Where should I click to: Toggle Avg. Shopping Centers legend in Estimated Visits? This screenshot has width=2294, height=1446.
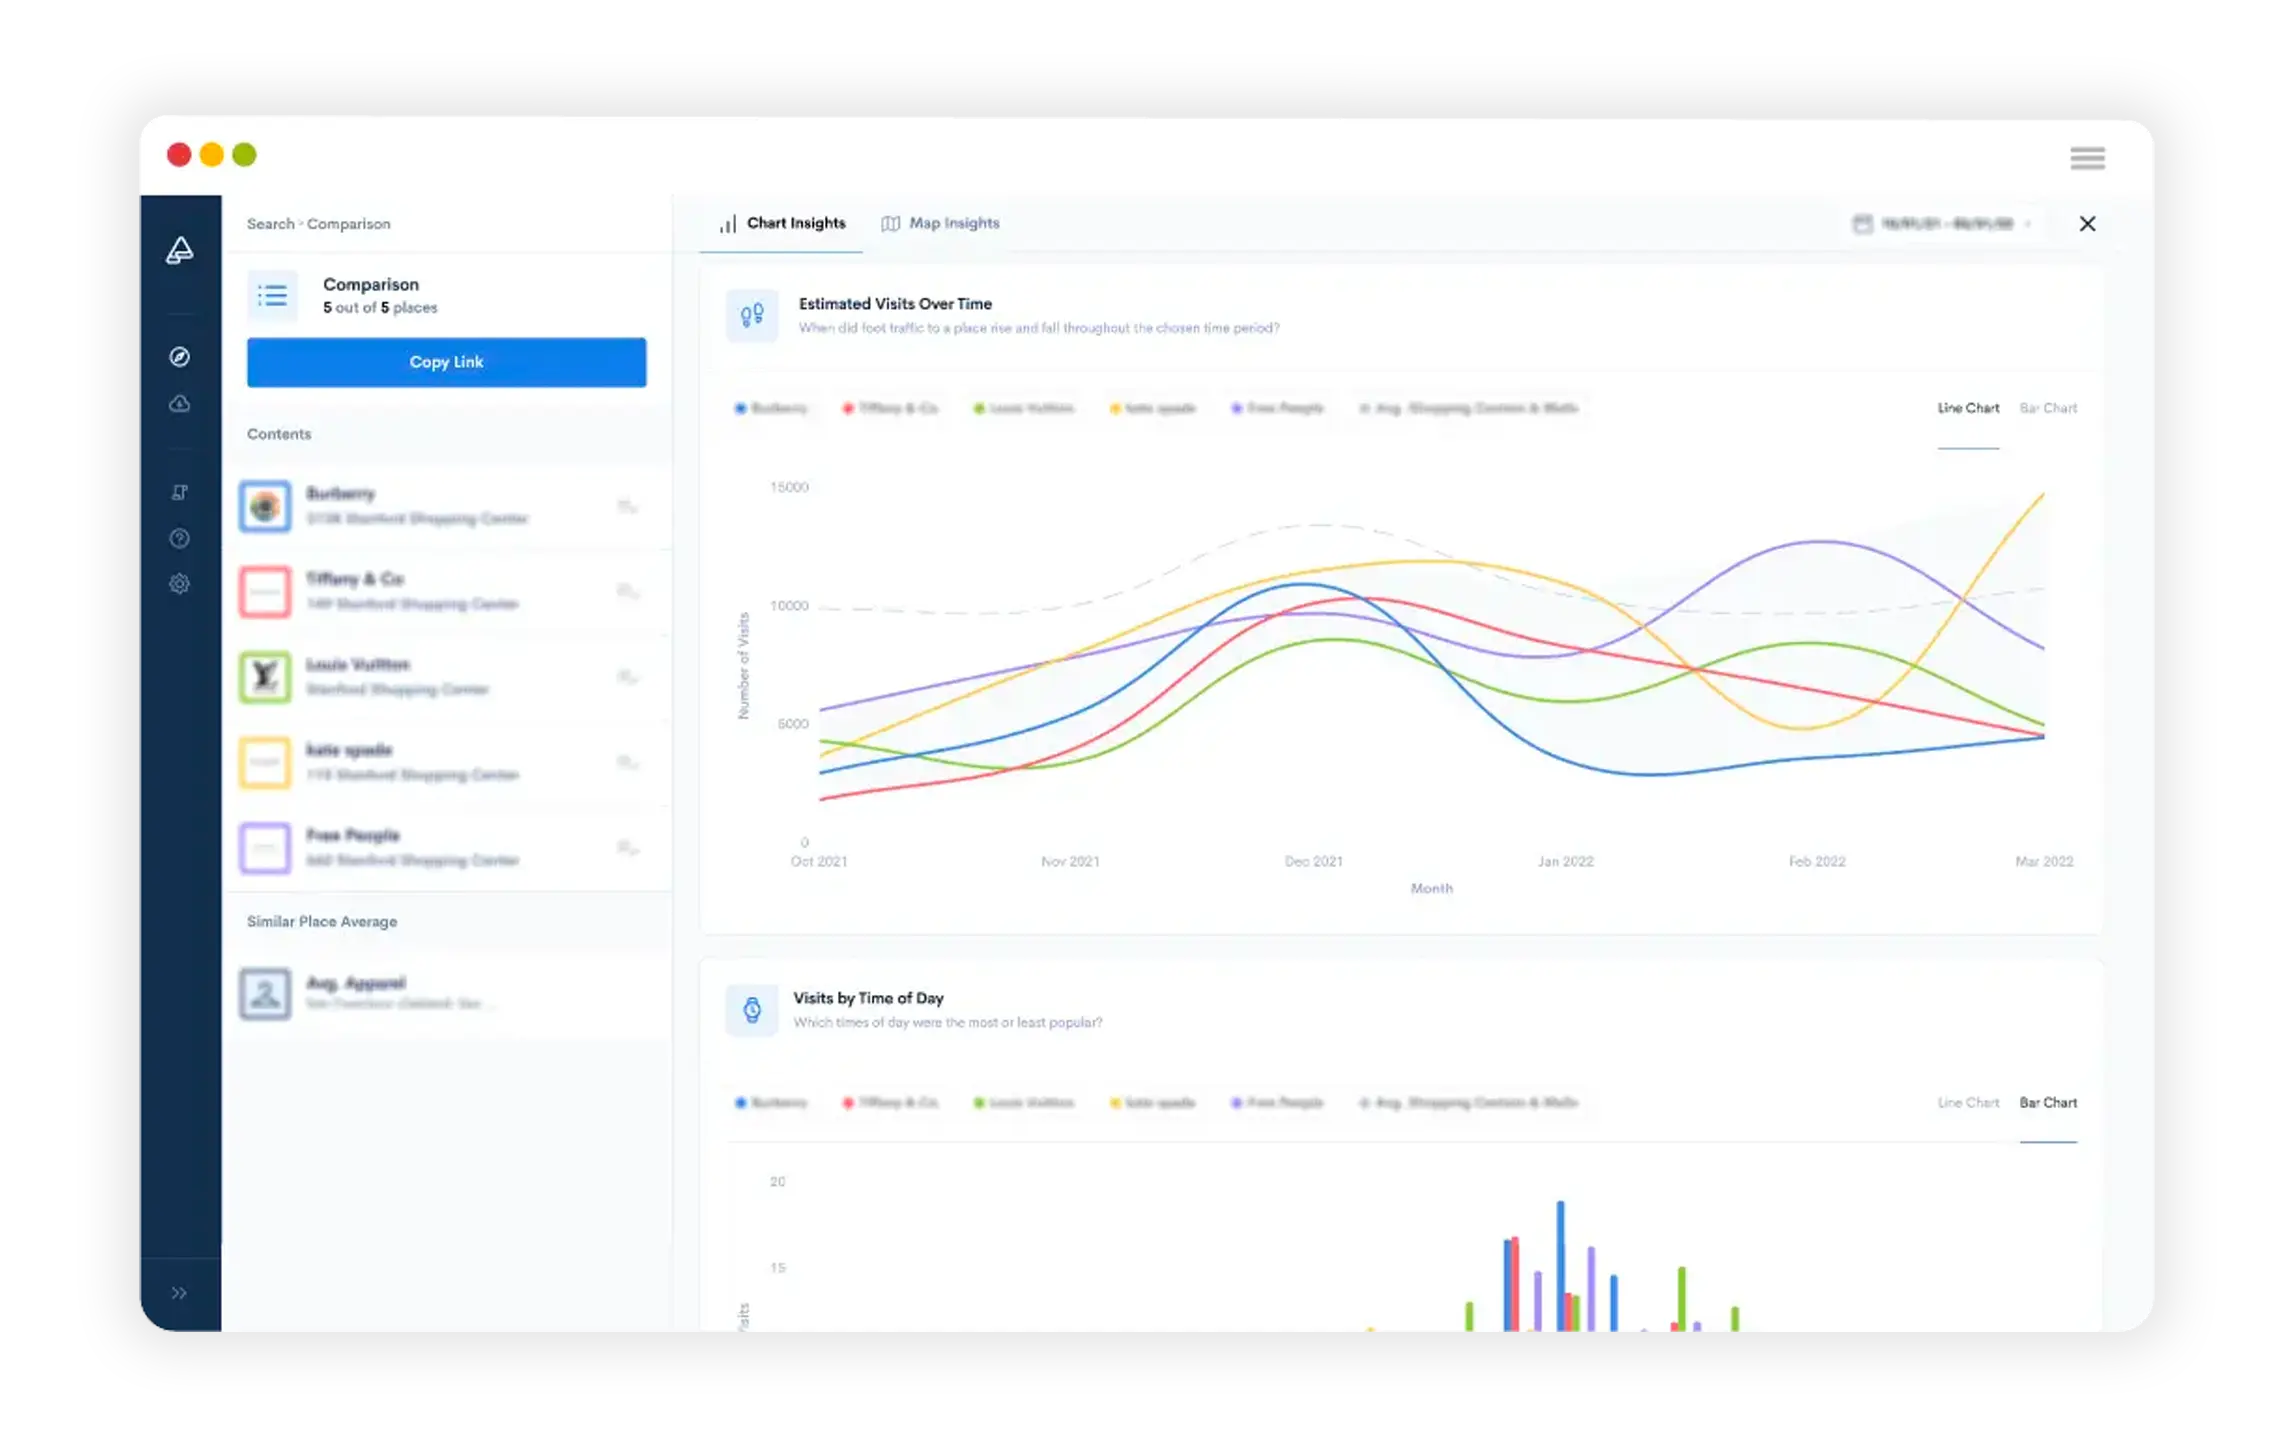(x=1468, y=408)
